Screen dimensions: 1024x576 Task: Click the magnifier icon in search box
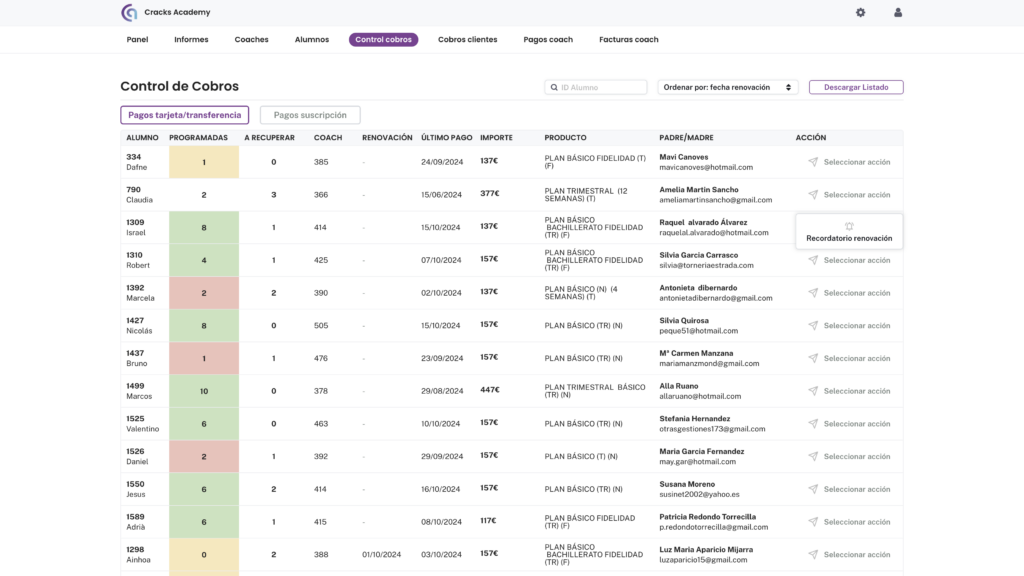553,88
